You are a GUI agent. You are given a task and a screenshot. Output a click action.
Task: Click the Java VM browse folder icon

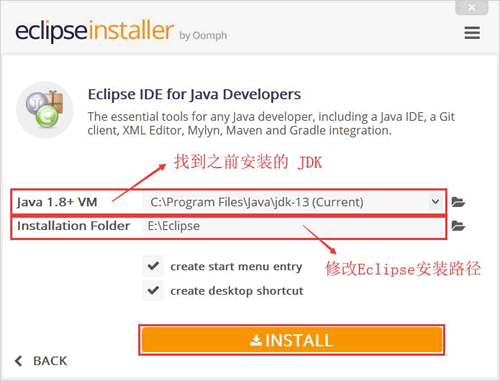[458, 202]
